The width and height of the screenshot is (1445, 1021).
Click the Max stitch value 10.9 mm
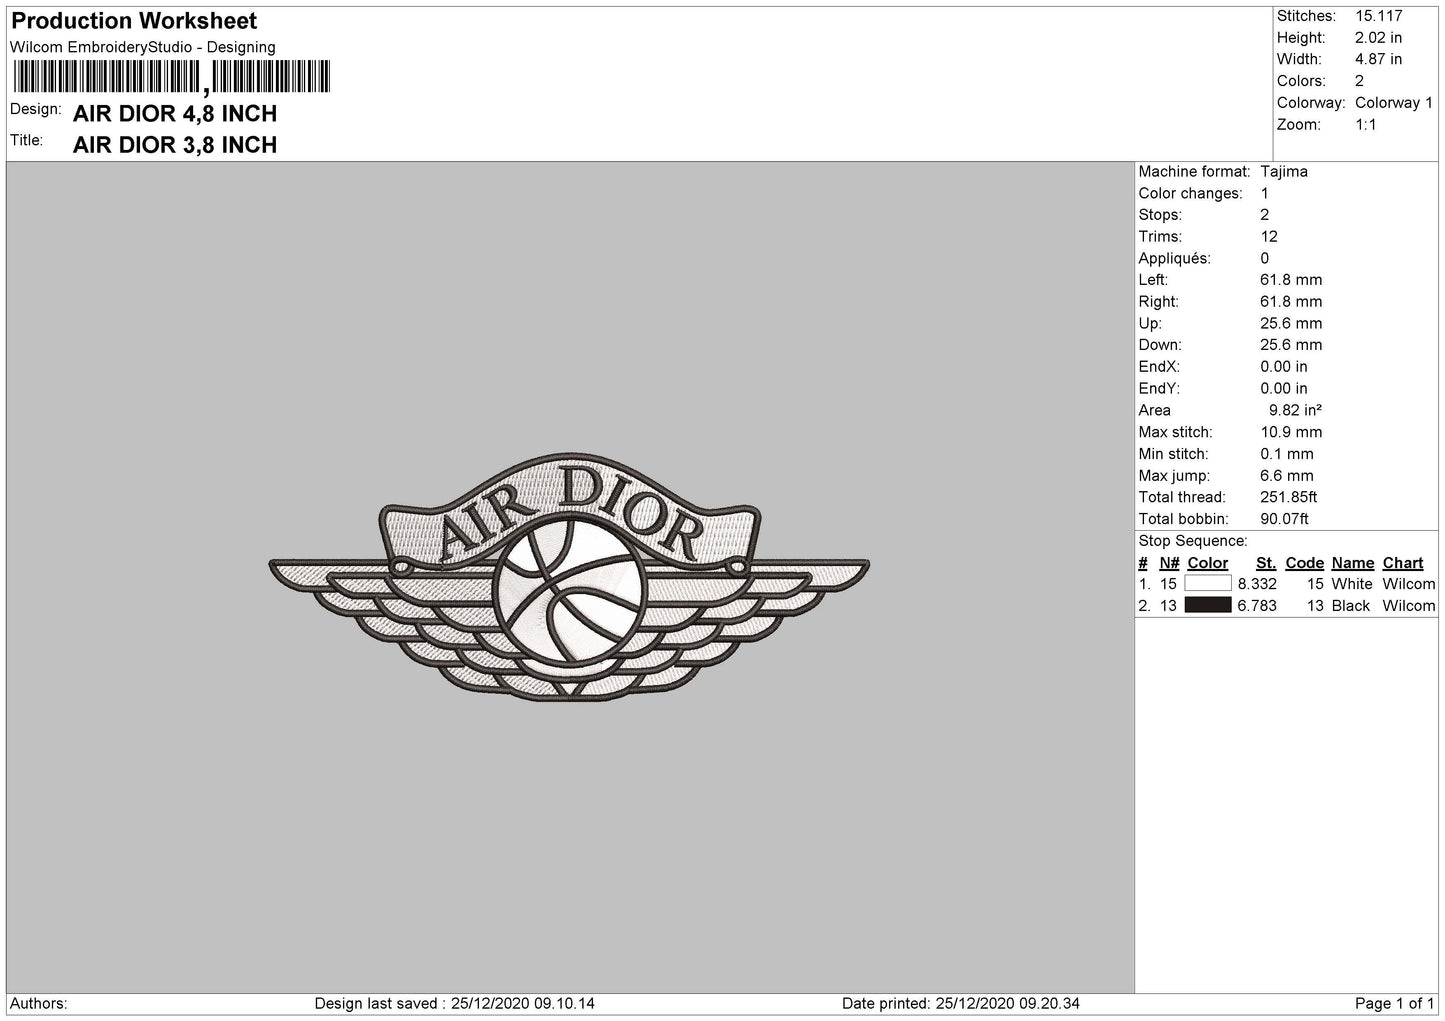point(1291,433)
